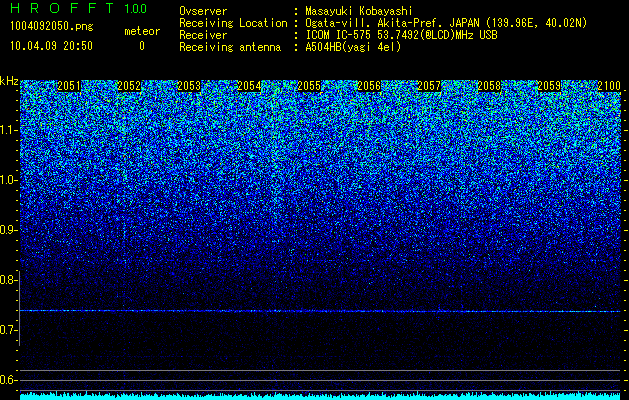Screen dimensions: 629x400
Task: Select the file name 1004092050.png
Action: pos(52,27)
